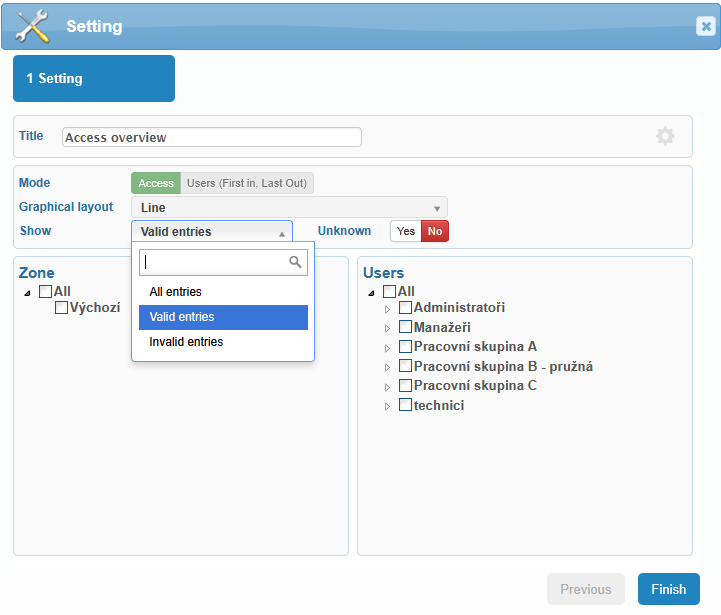Expand the technici group arrow

[x=388, y=406]
